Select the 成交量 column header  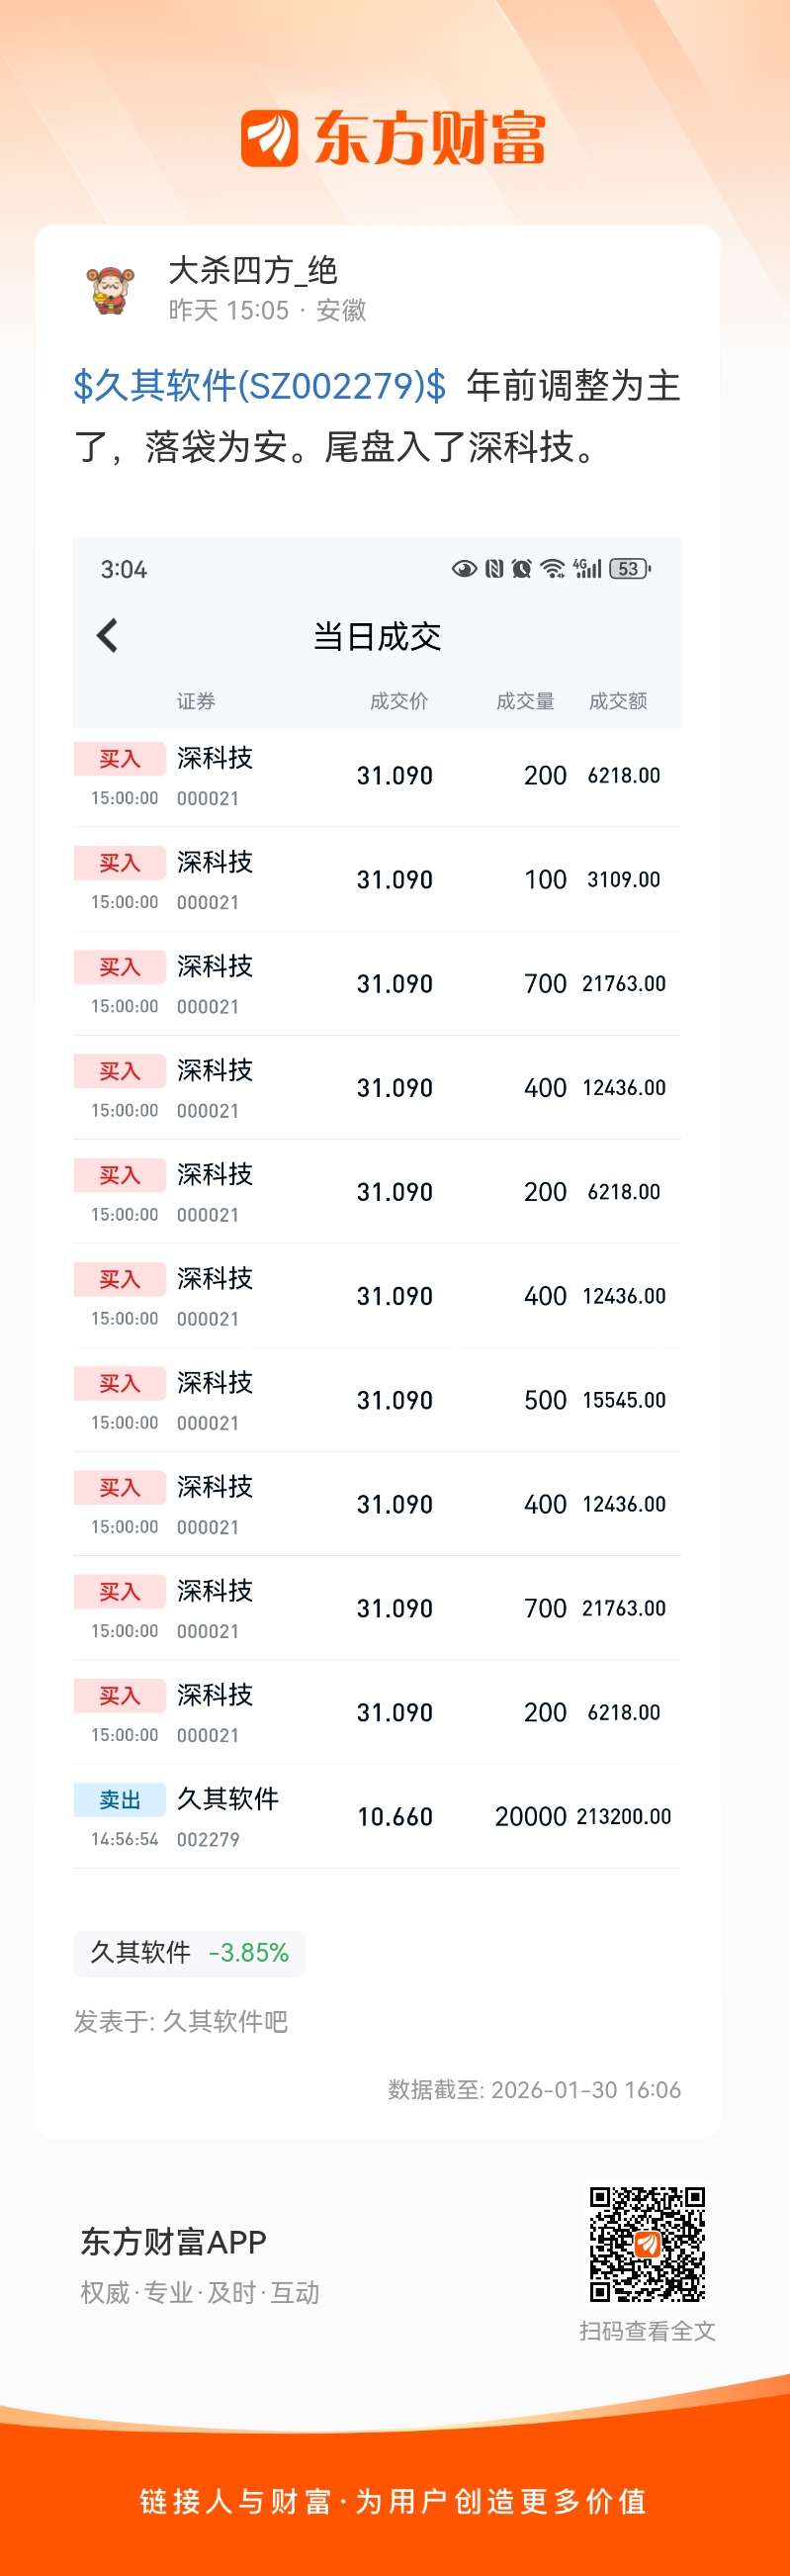point(525,701)
